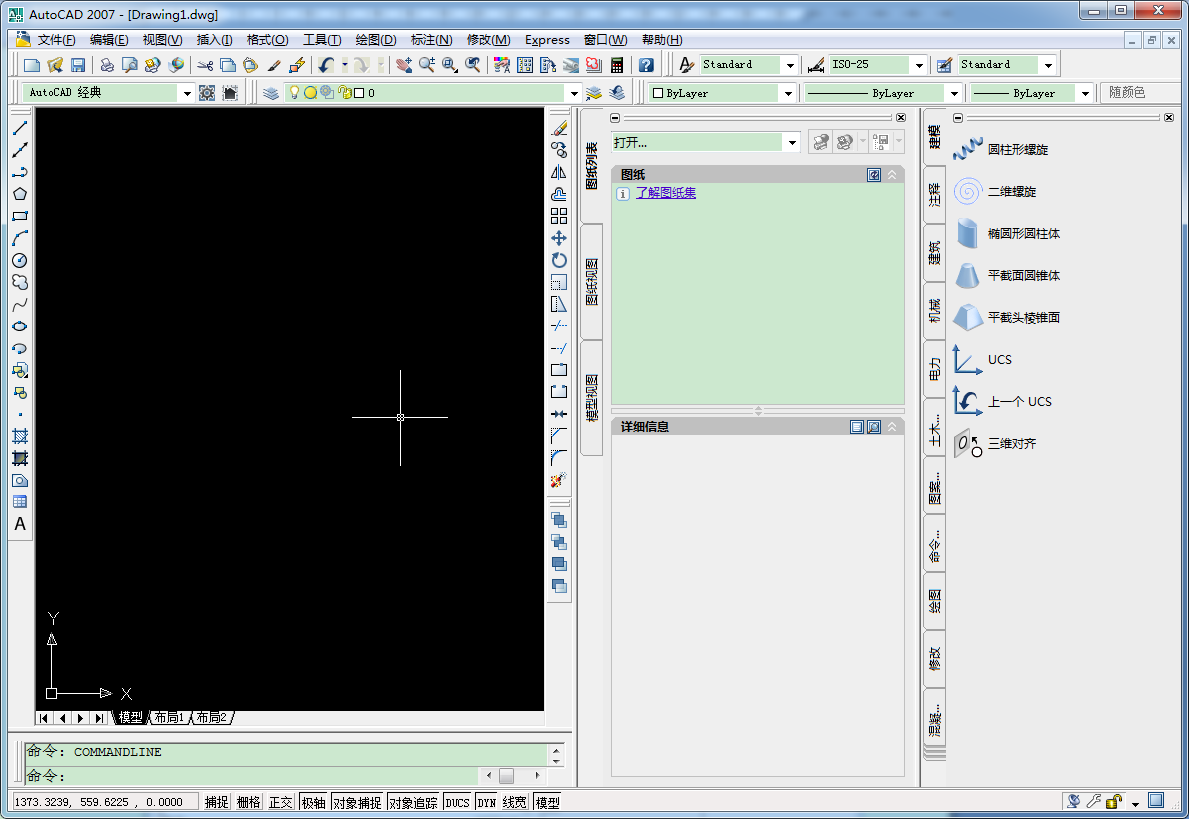Open the ByLayer linetype dropdown
This screenshot has width=1189, height=819.
click(954, 93)
